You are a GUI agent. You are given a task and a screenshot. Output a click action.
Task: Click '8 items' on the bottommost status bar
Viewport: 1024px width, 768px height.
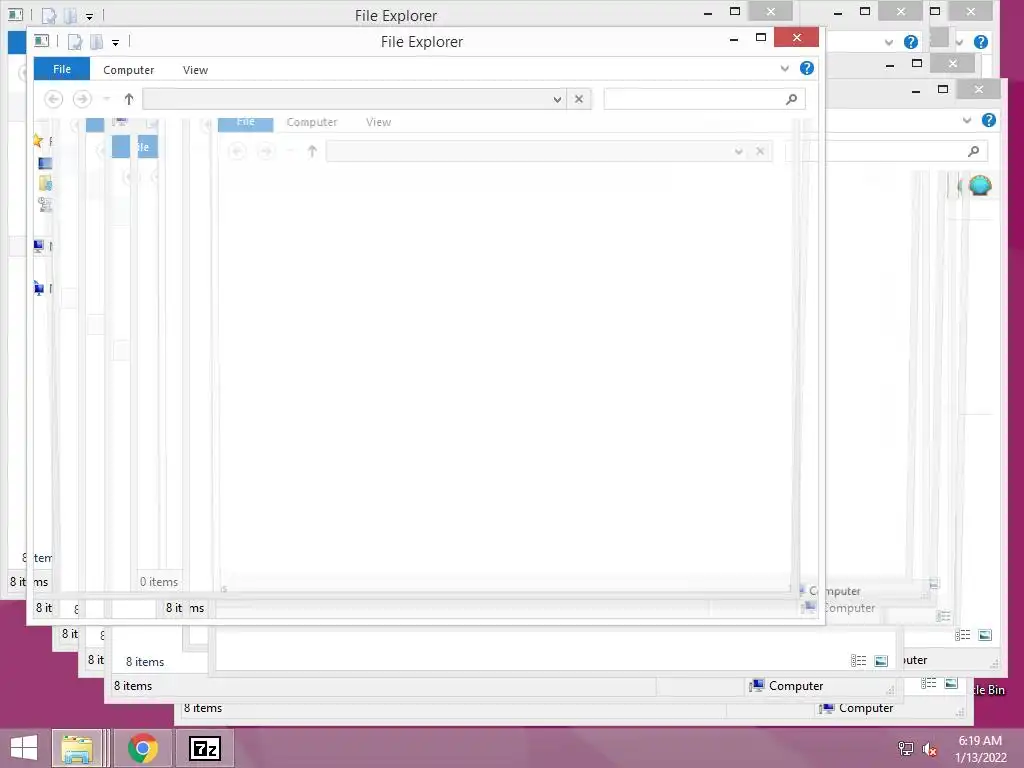click(x=202, y=708)
